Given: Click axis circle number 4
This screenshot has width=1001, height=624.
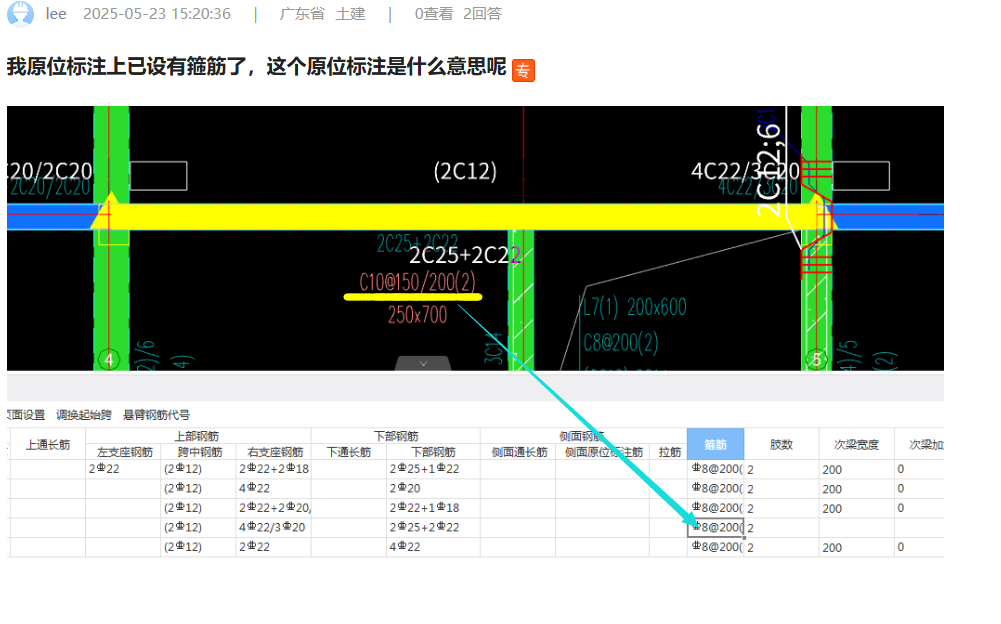Looking at the screenshot, I should [109, 360].
